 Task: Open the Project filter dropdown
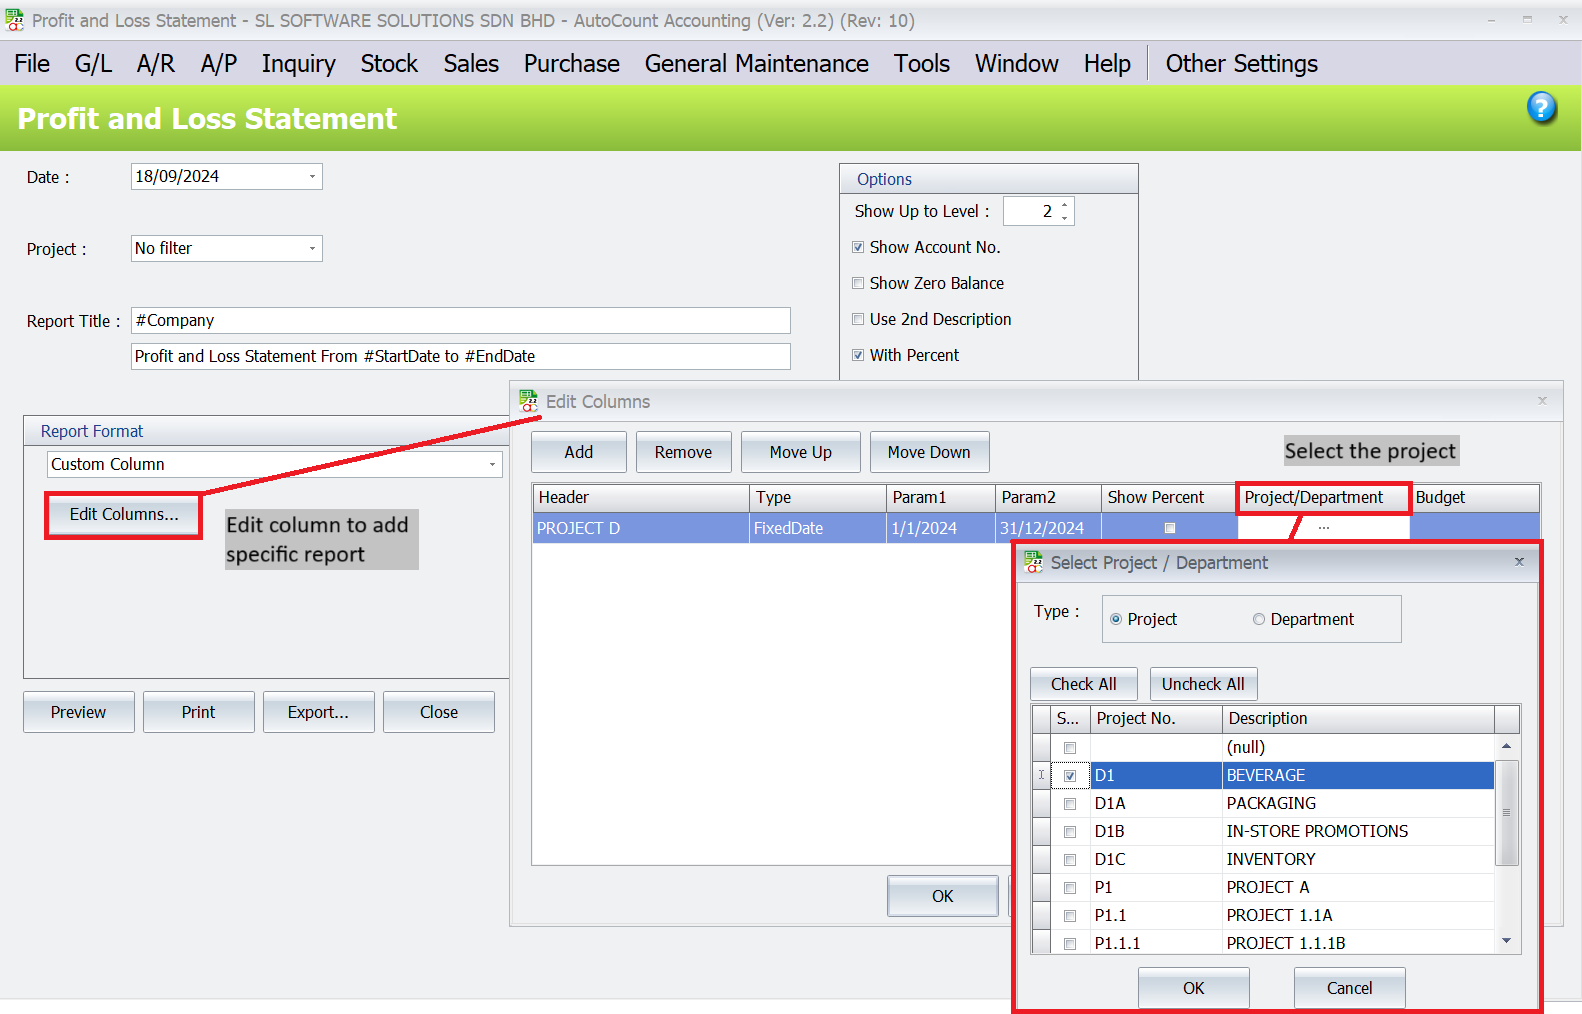click(312, 249)
